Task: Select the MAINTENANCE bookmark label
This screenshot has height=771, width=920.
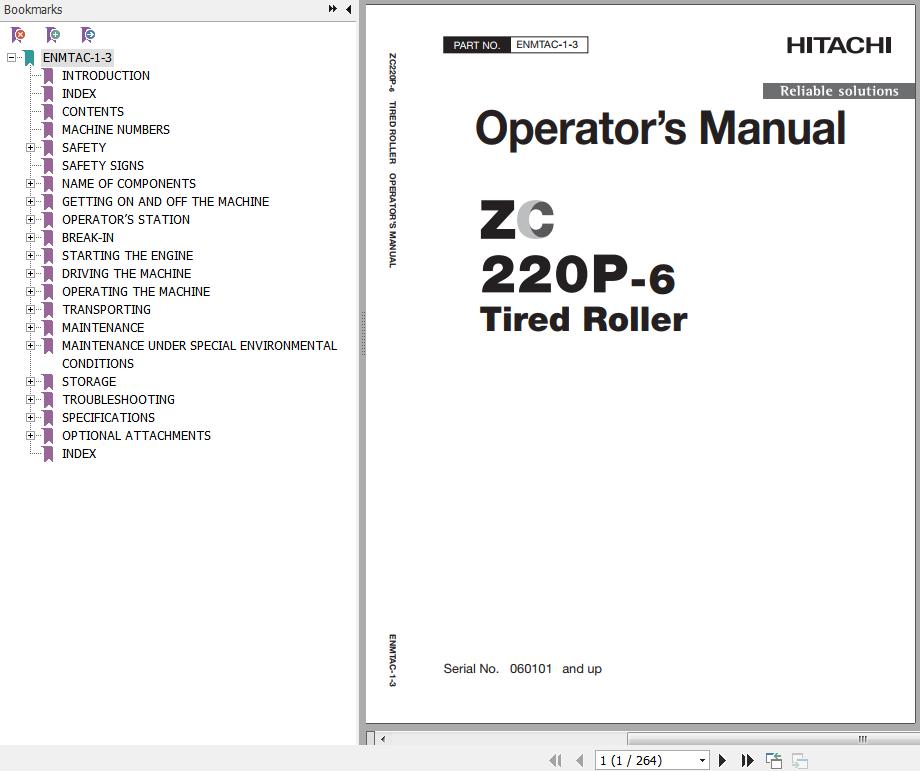Action: (103, 327)
